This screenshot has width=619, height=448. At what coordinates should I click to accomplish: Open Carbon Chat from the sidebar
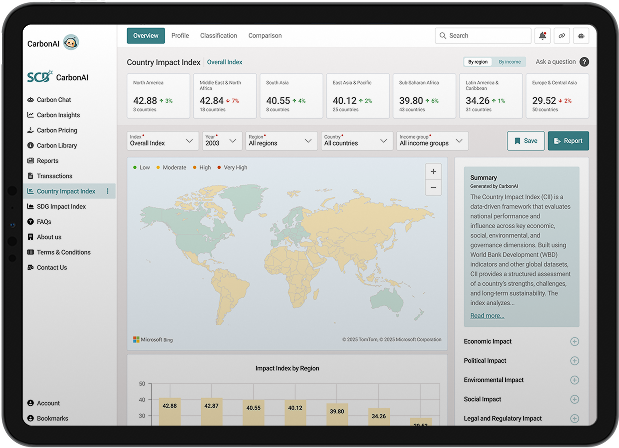[54, 100]
